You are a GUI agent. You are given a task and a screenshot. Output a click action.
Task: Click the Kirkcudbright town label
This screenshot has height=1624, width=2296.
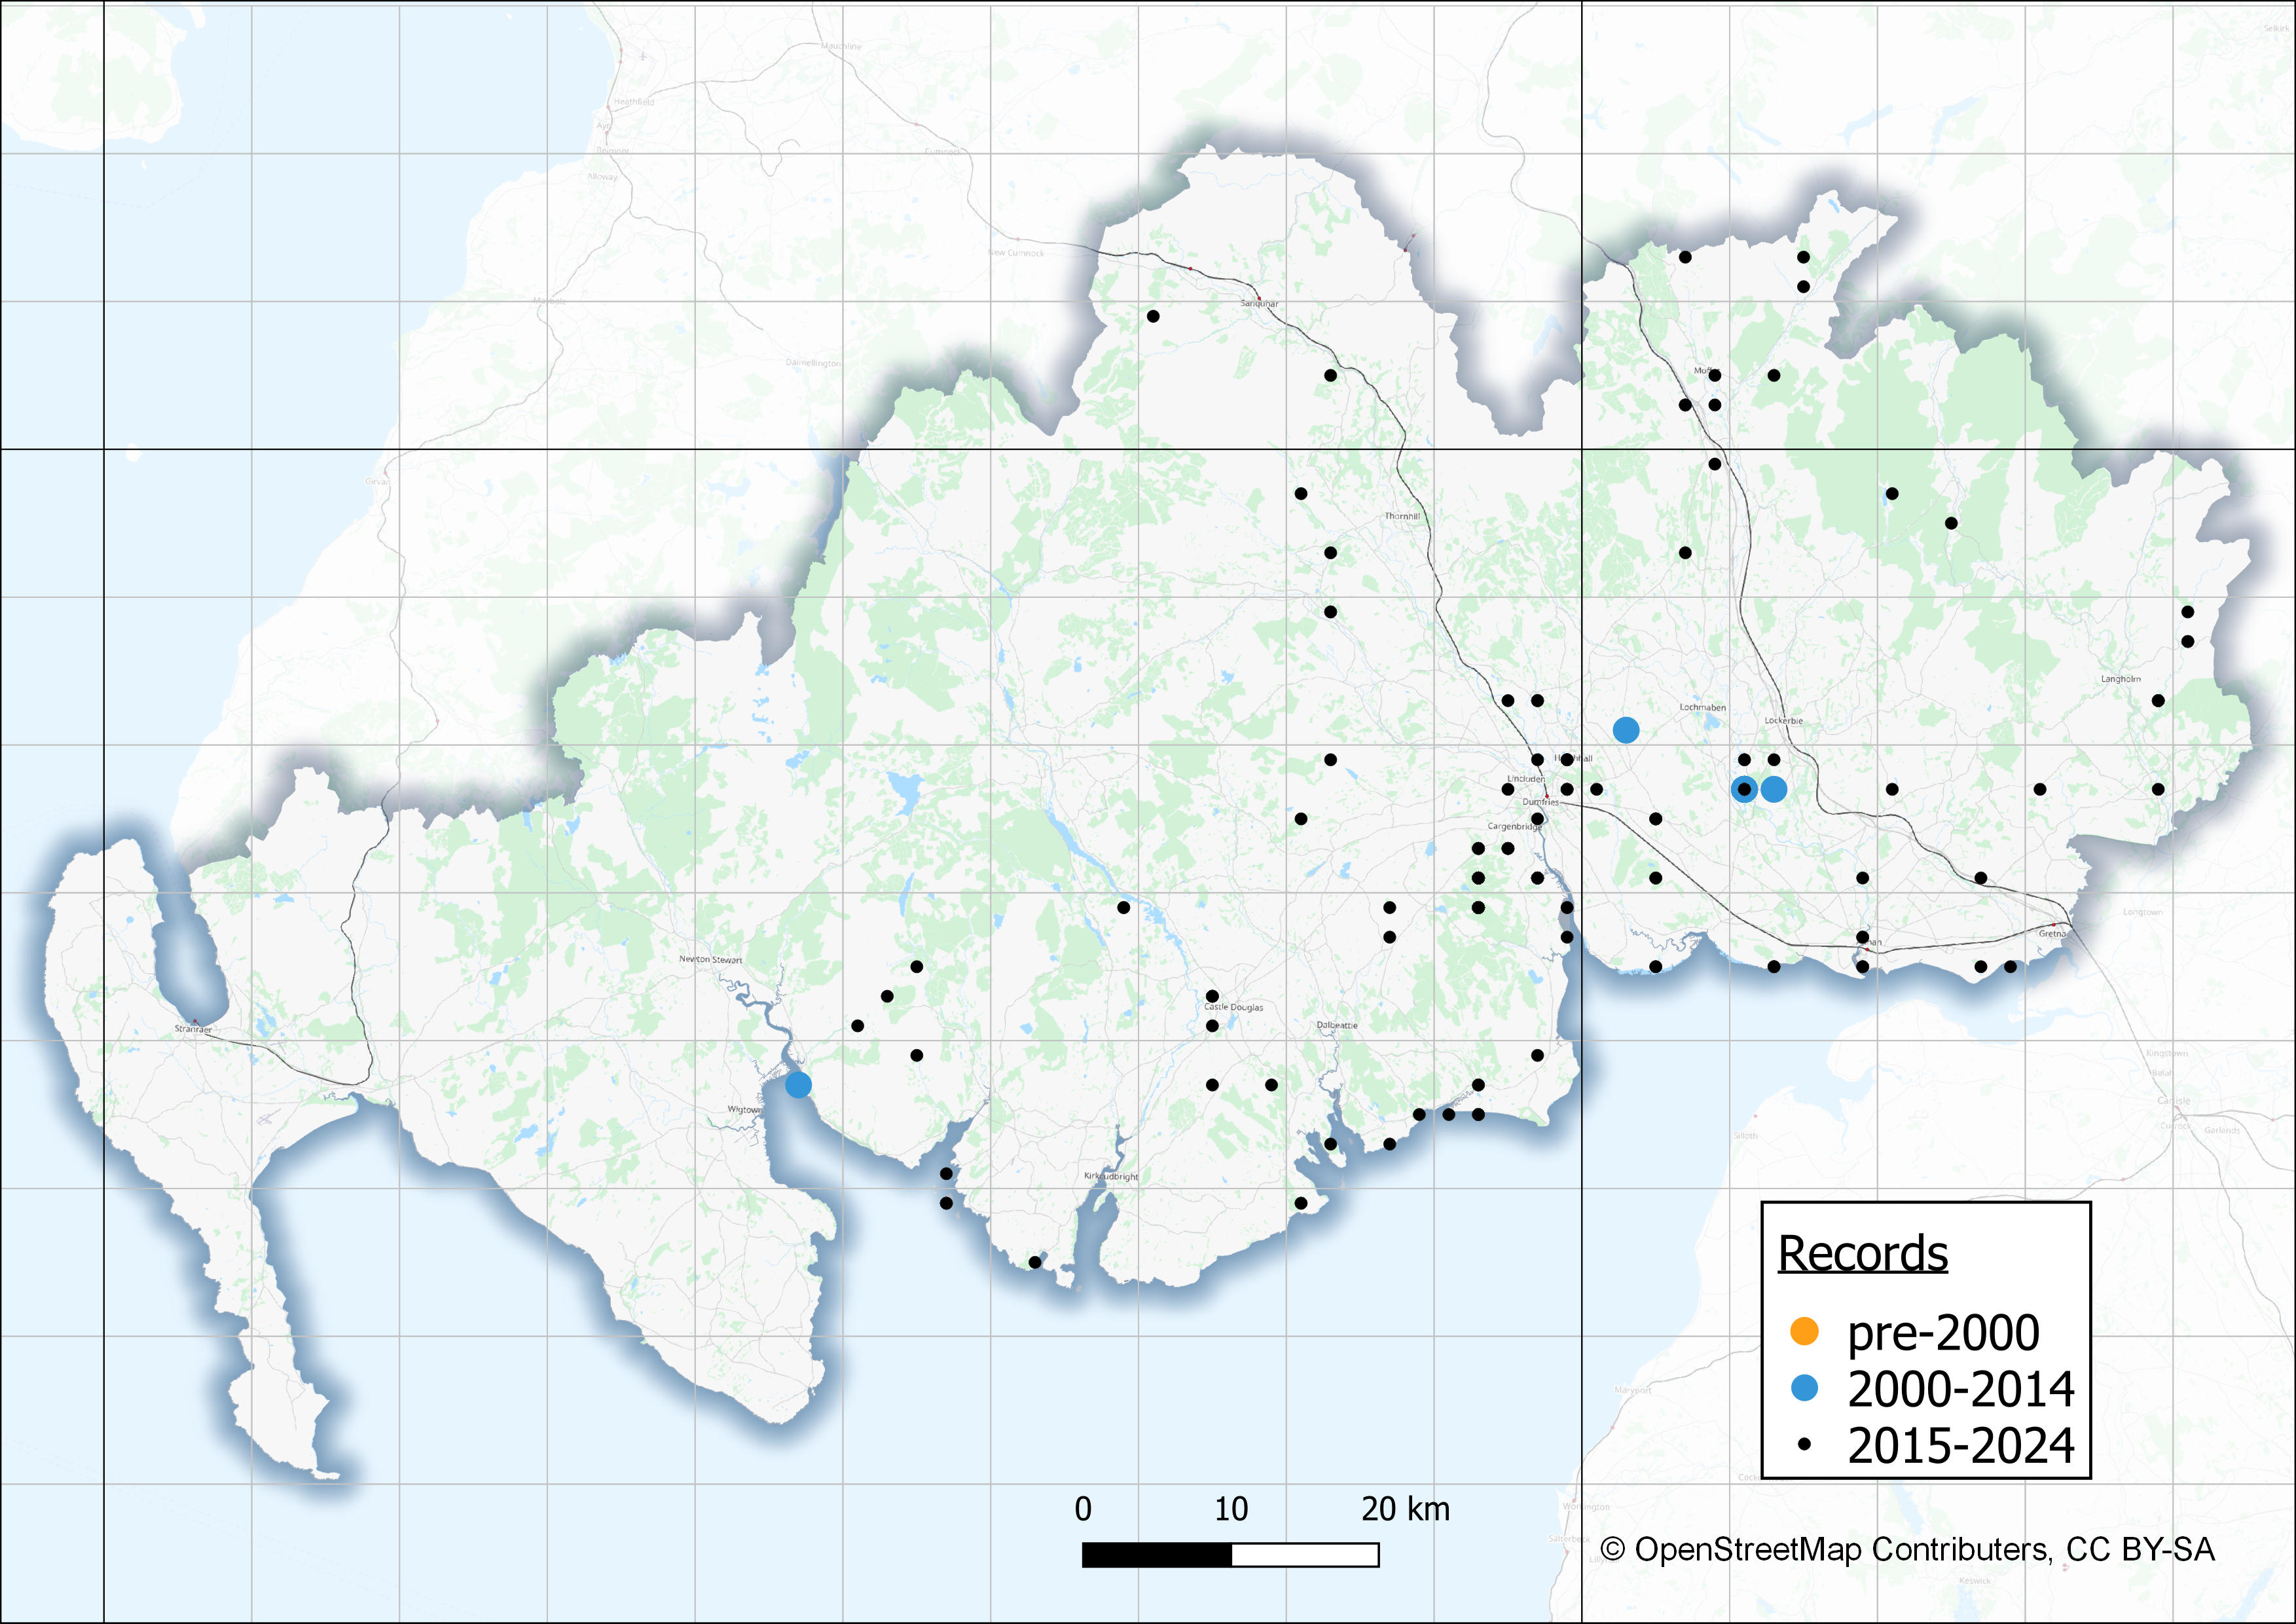[x=1111, y=1176]
